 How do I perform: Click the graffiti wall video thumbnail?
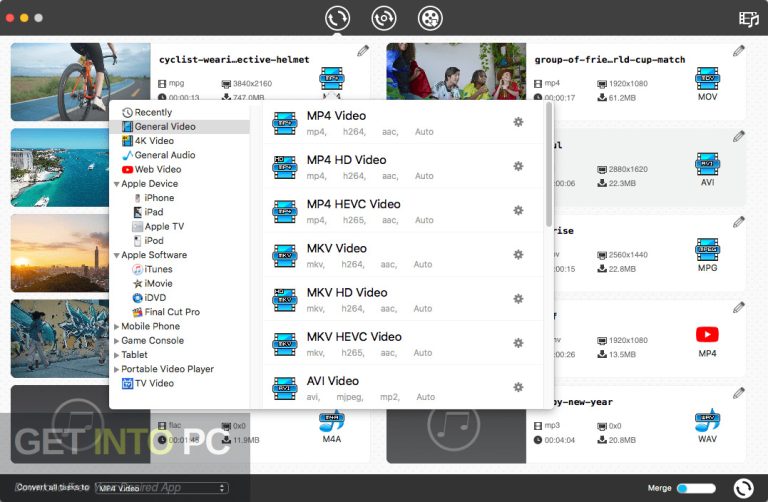tap(60, 338)
